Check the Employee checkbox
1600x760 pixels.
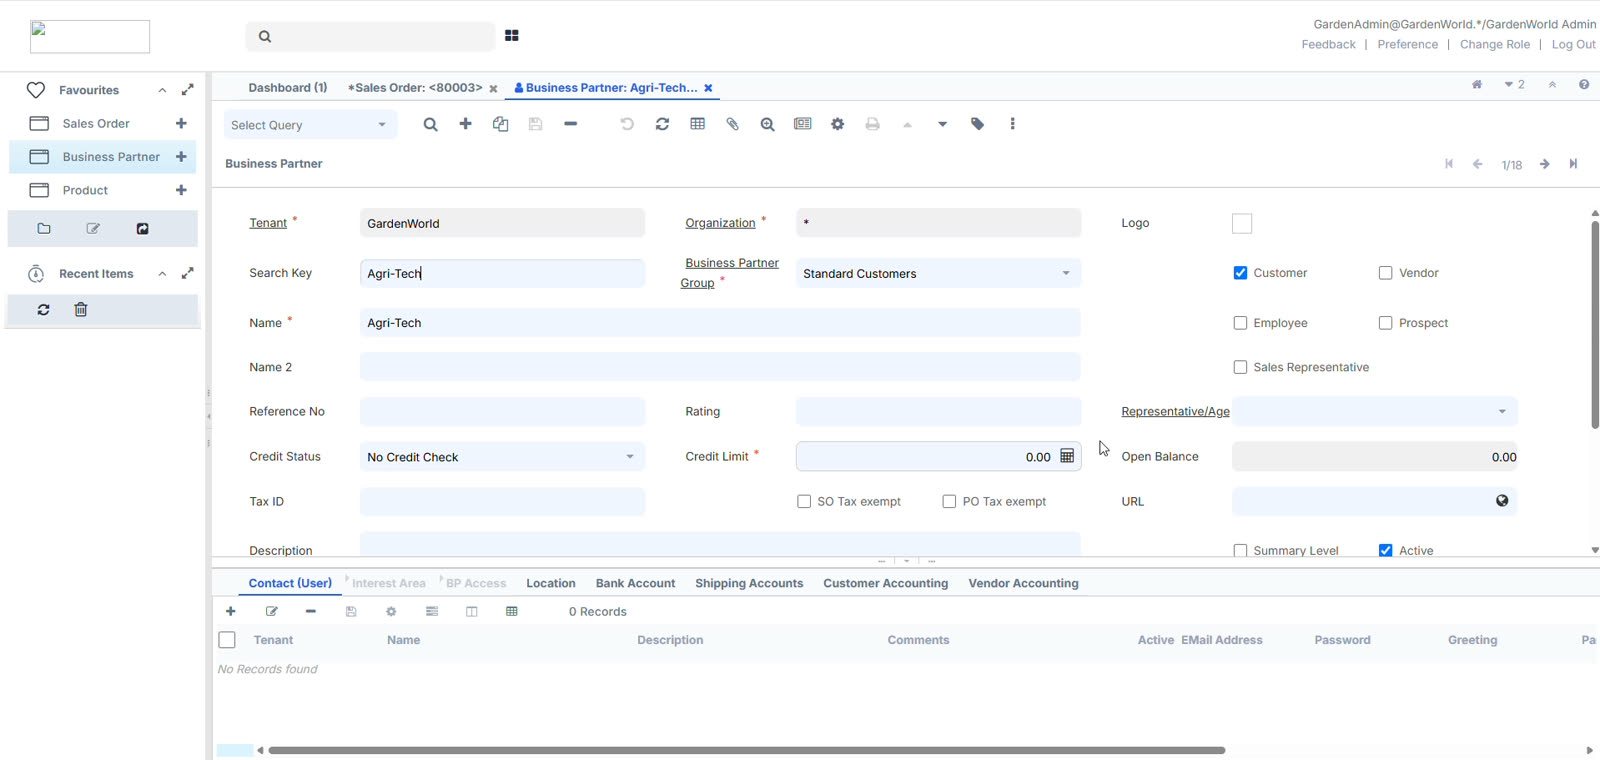[1240, 323]
